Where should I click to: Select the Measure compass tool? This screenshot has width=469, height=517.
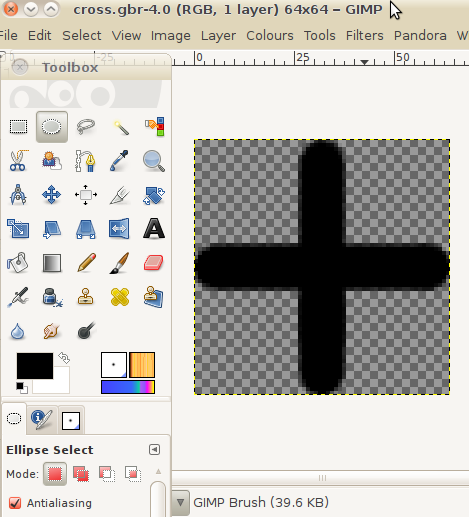[x=18, y=195]
